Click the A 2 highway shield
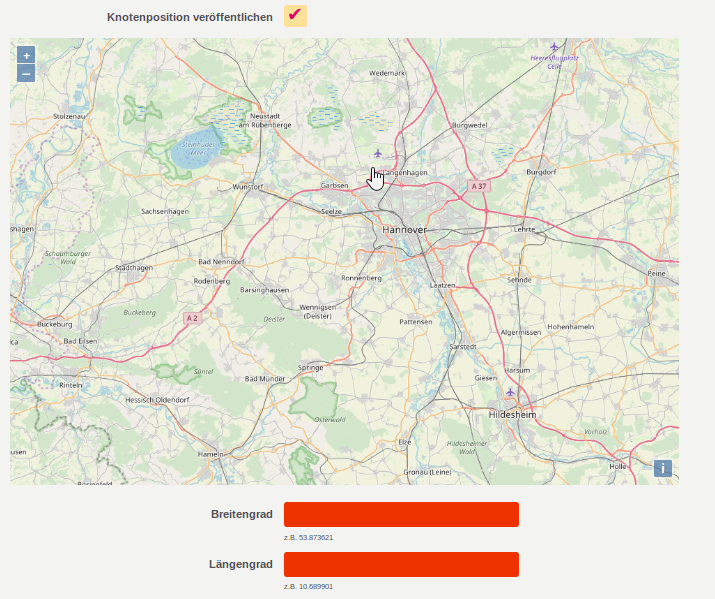Image resolution: width=715 pixels, height=599 pixels. [x=192, y=318]
